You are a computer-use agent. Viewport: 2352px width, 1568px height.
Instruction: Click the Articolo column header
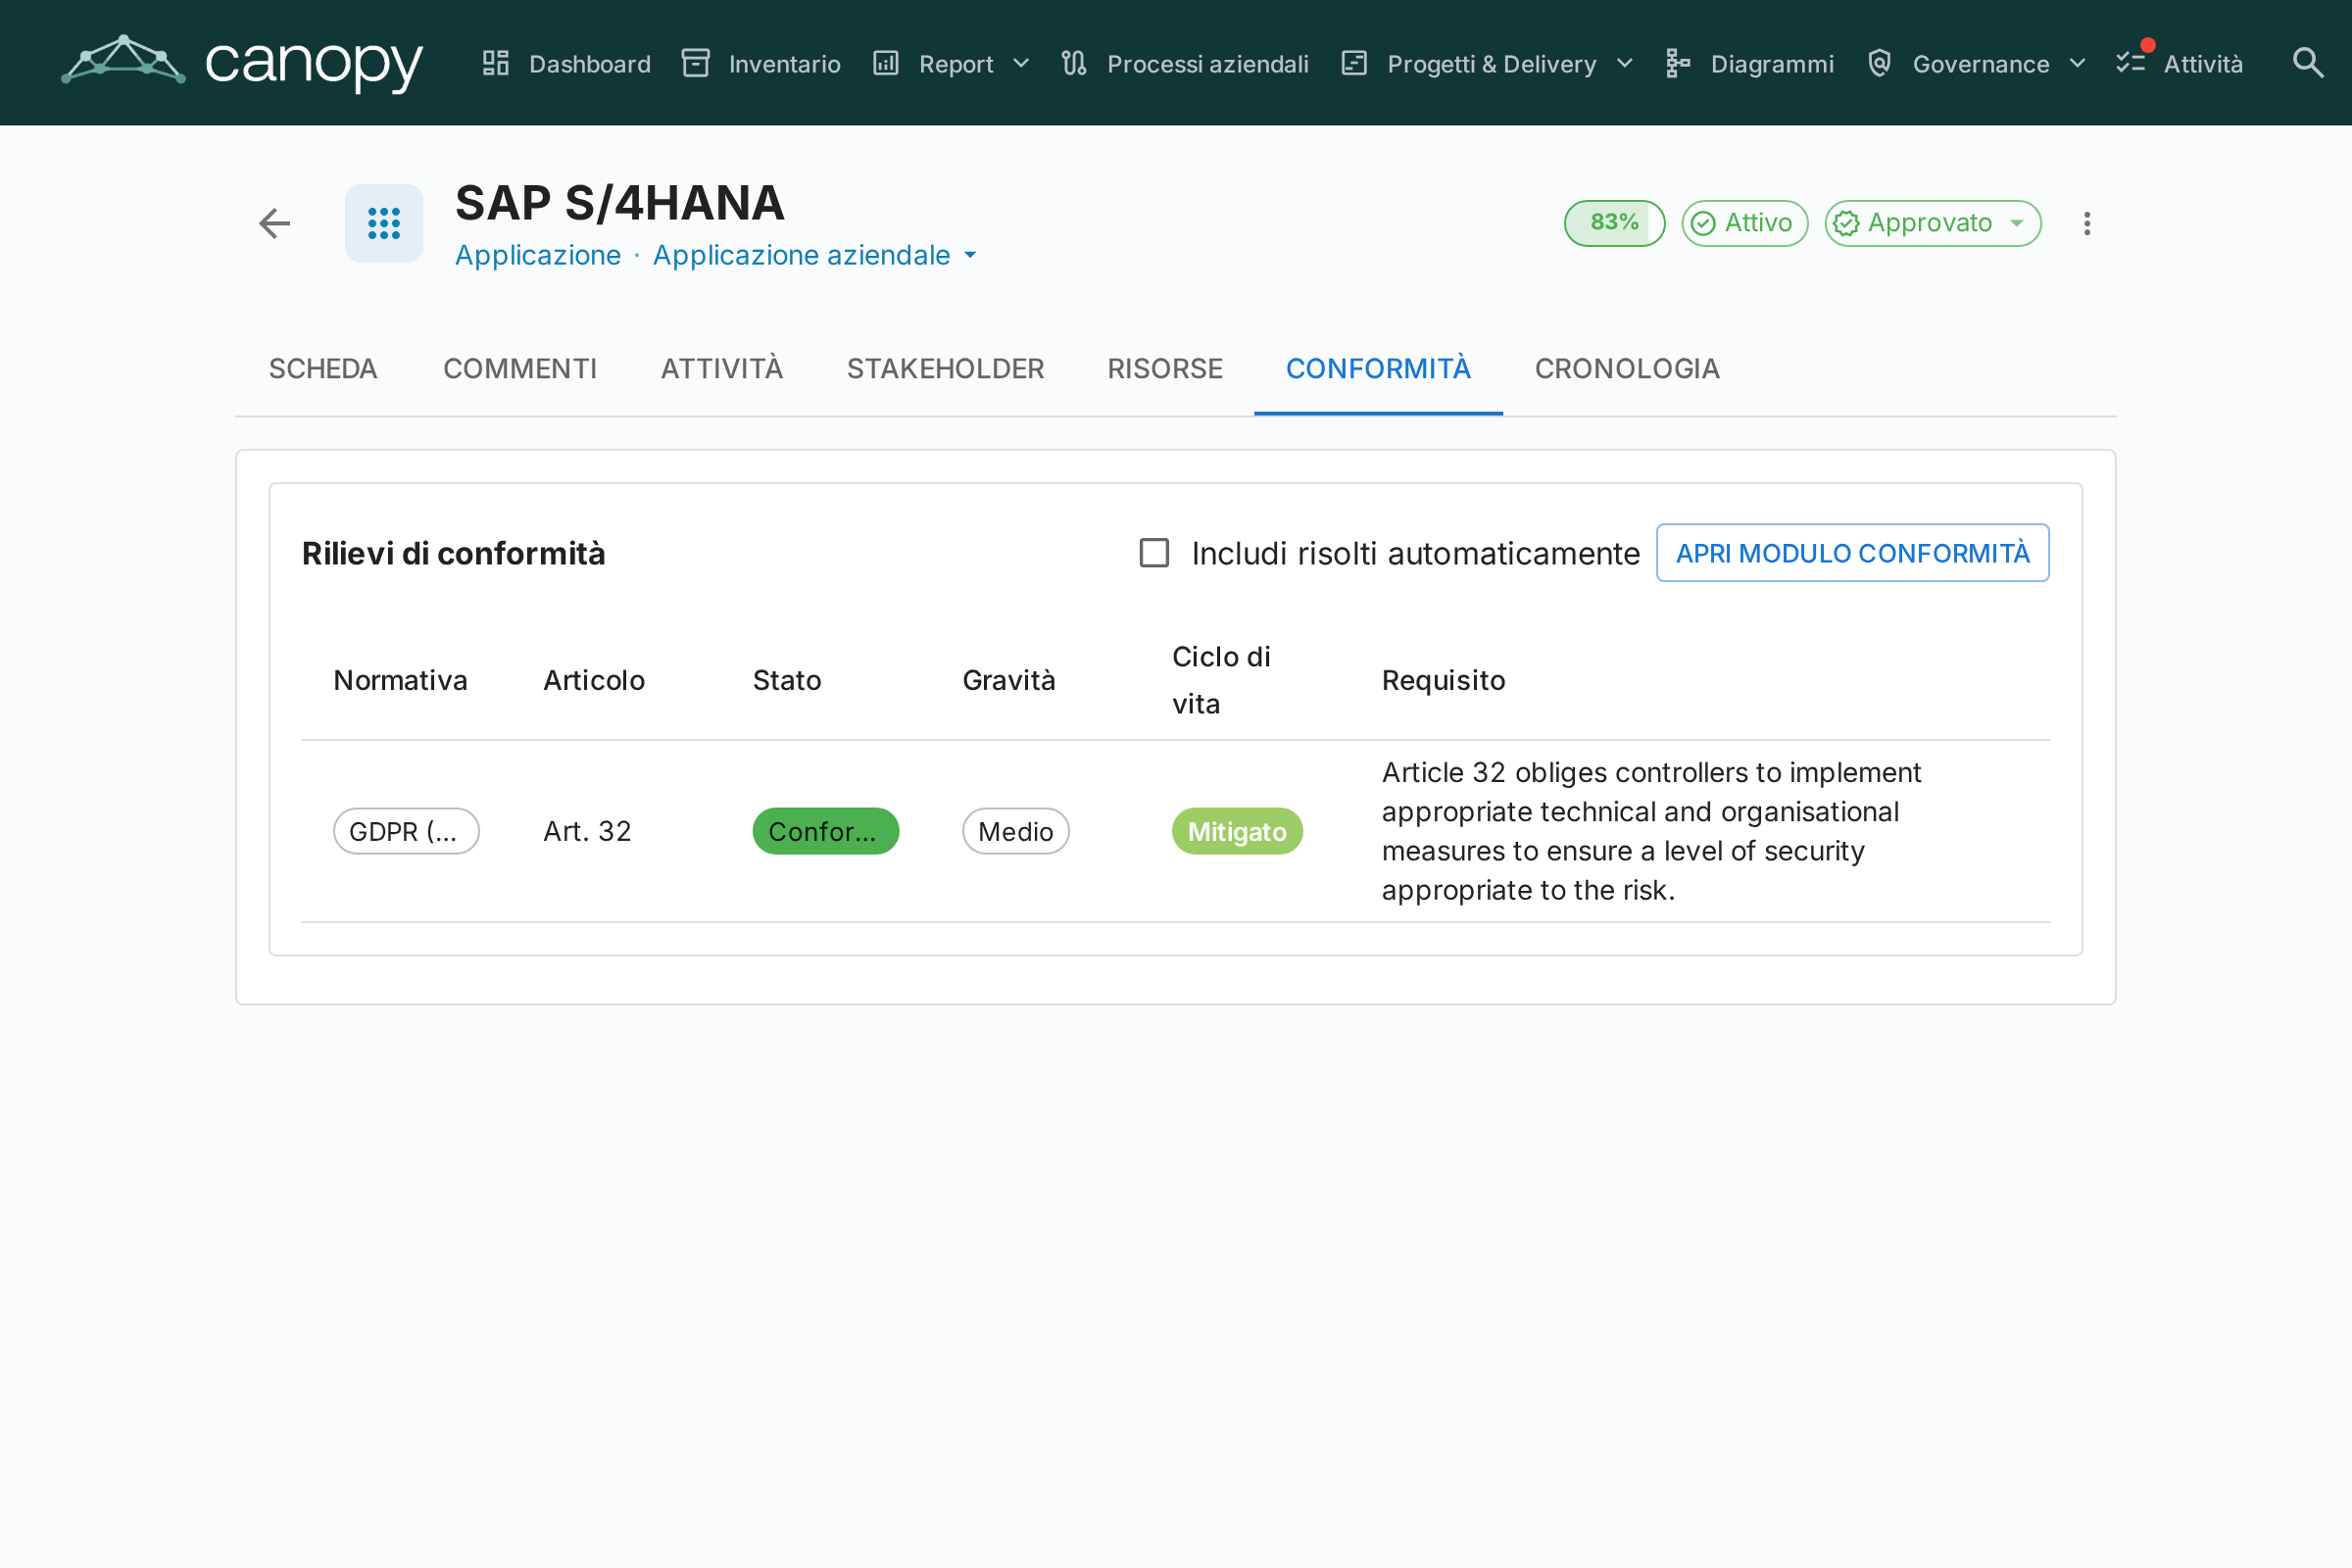(x=594, y=681)
